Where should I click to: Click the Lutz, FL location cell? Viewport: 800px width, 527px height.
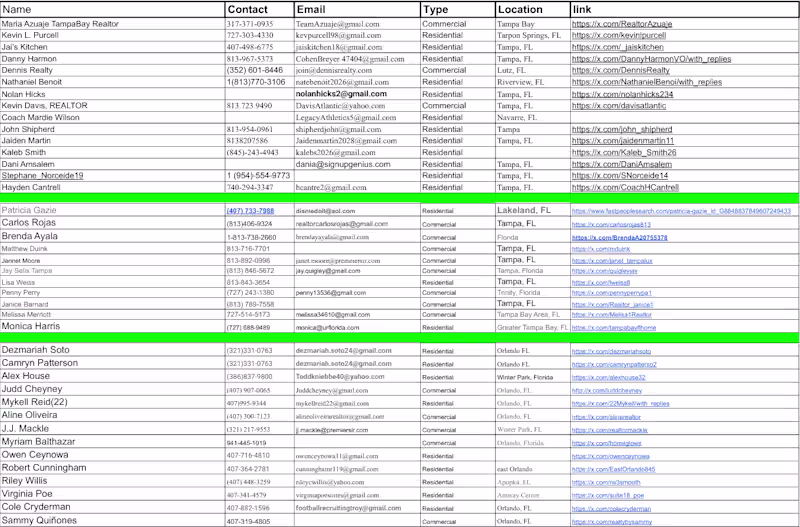[533, 70]
